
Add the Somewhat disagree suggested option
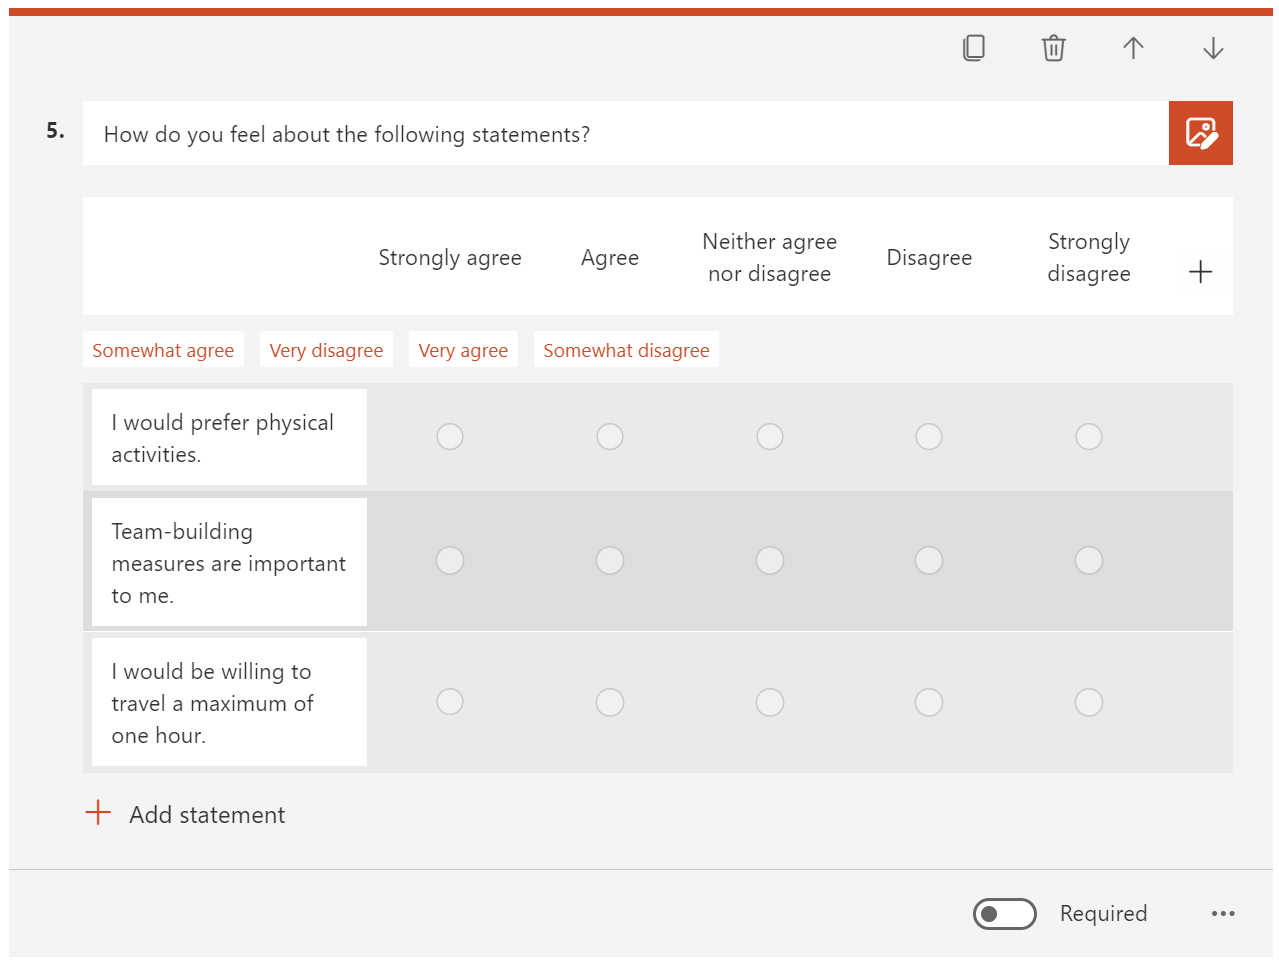pos(626,350)
